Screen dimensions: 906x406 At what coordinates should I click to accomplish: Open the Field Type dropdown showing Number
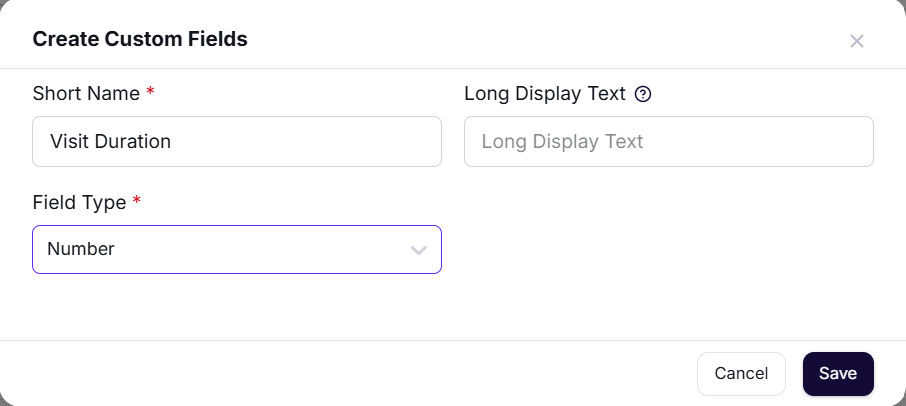pos(237,249)
